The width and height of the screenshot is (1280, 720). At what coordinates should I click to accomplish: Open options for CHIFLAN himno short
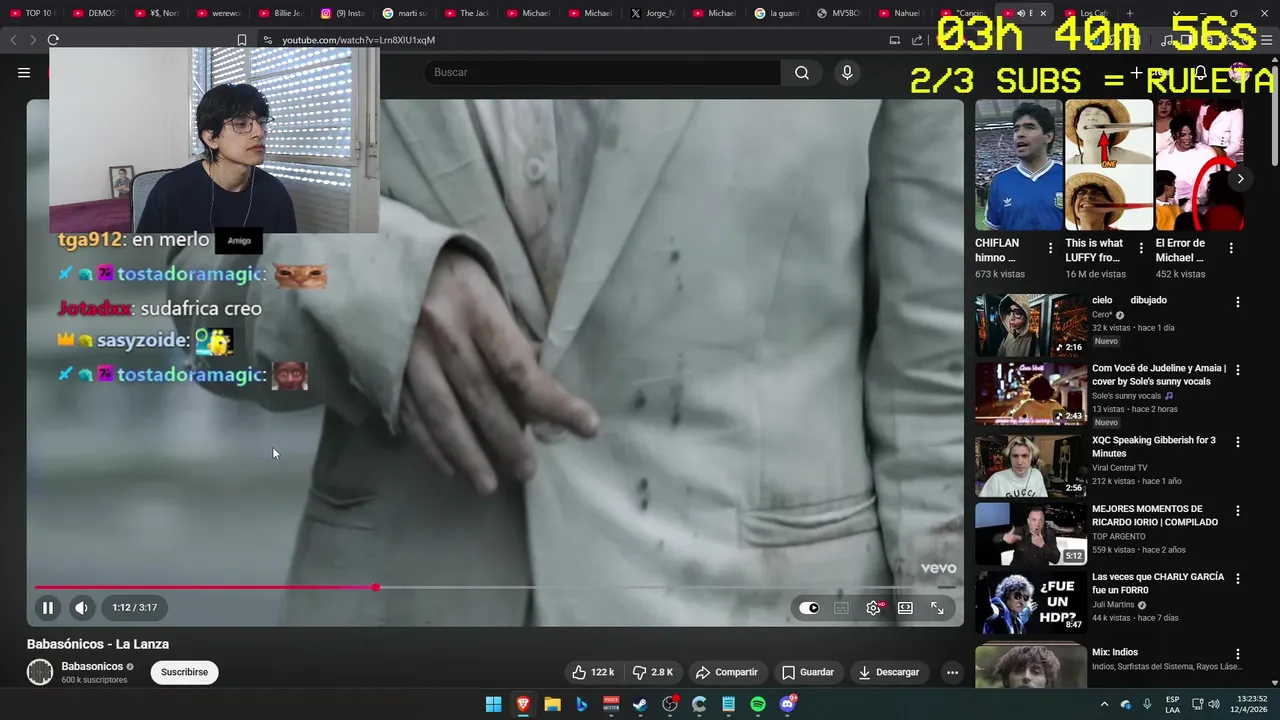(x=1050, y=248)
